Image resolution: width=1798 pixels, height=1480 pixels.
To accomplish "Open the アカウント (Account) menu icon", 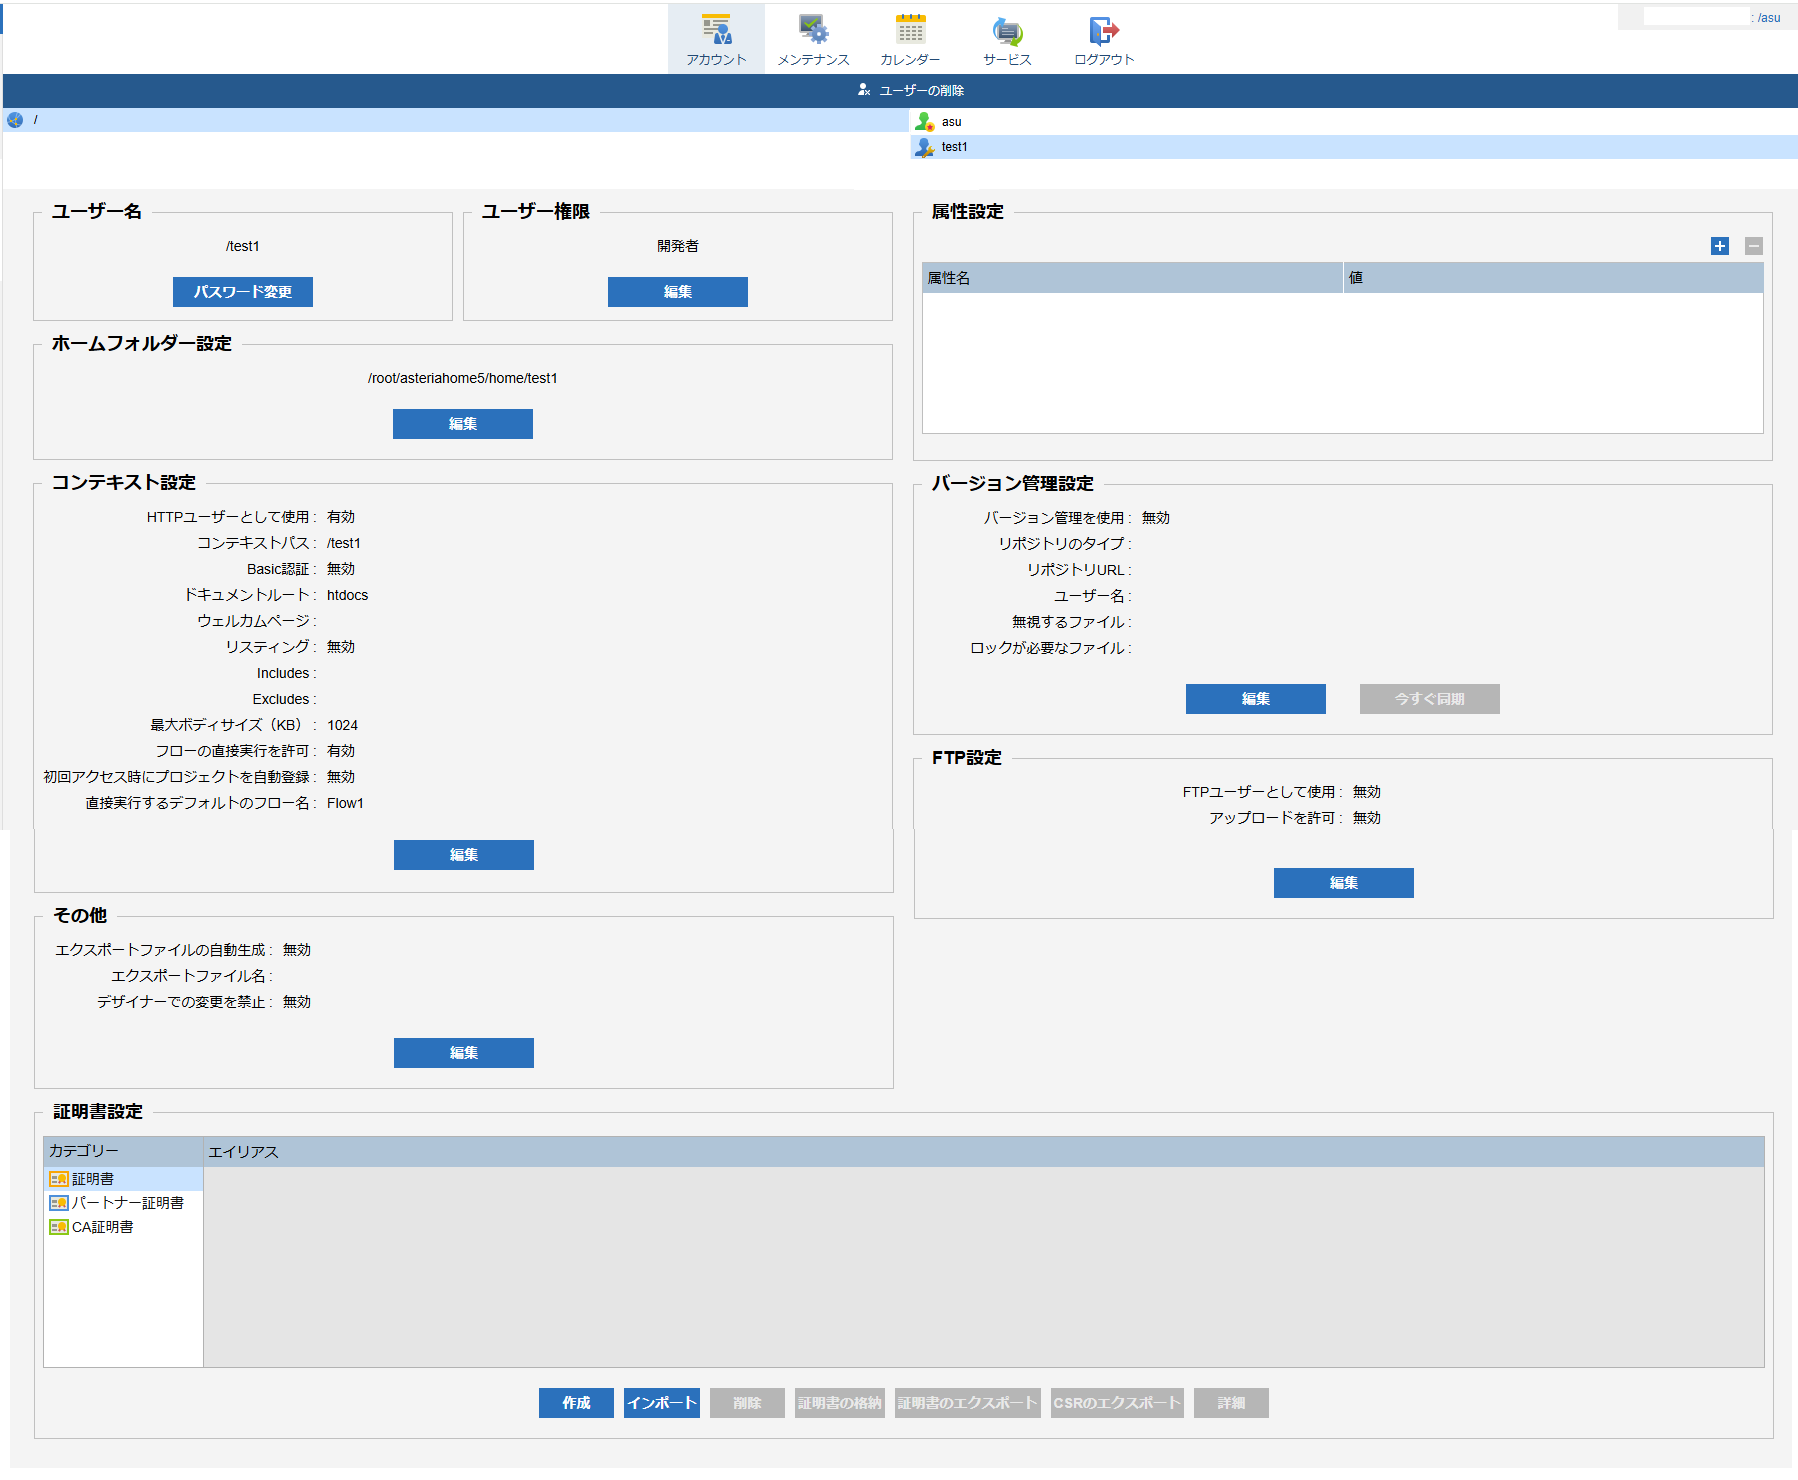I will tap(716, 30).
